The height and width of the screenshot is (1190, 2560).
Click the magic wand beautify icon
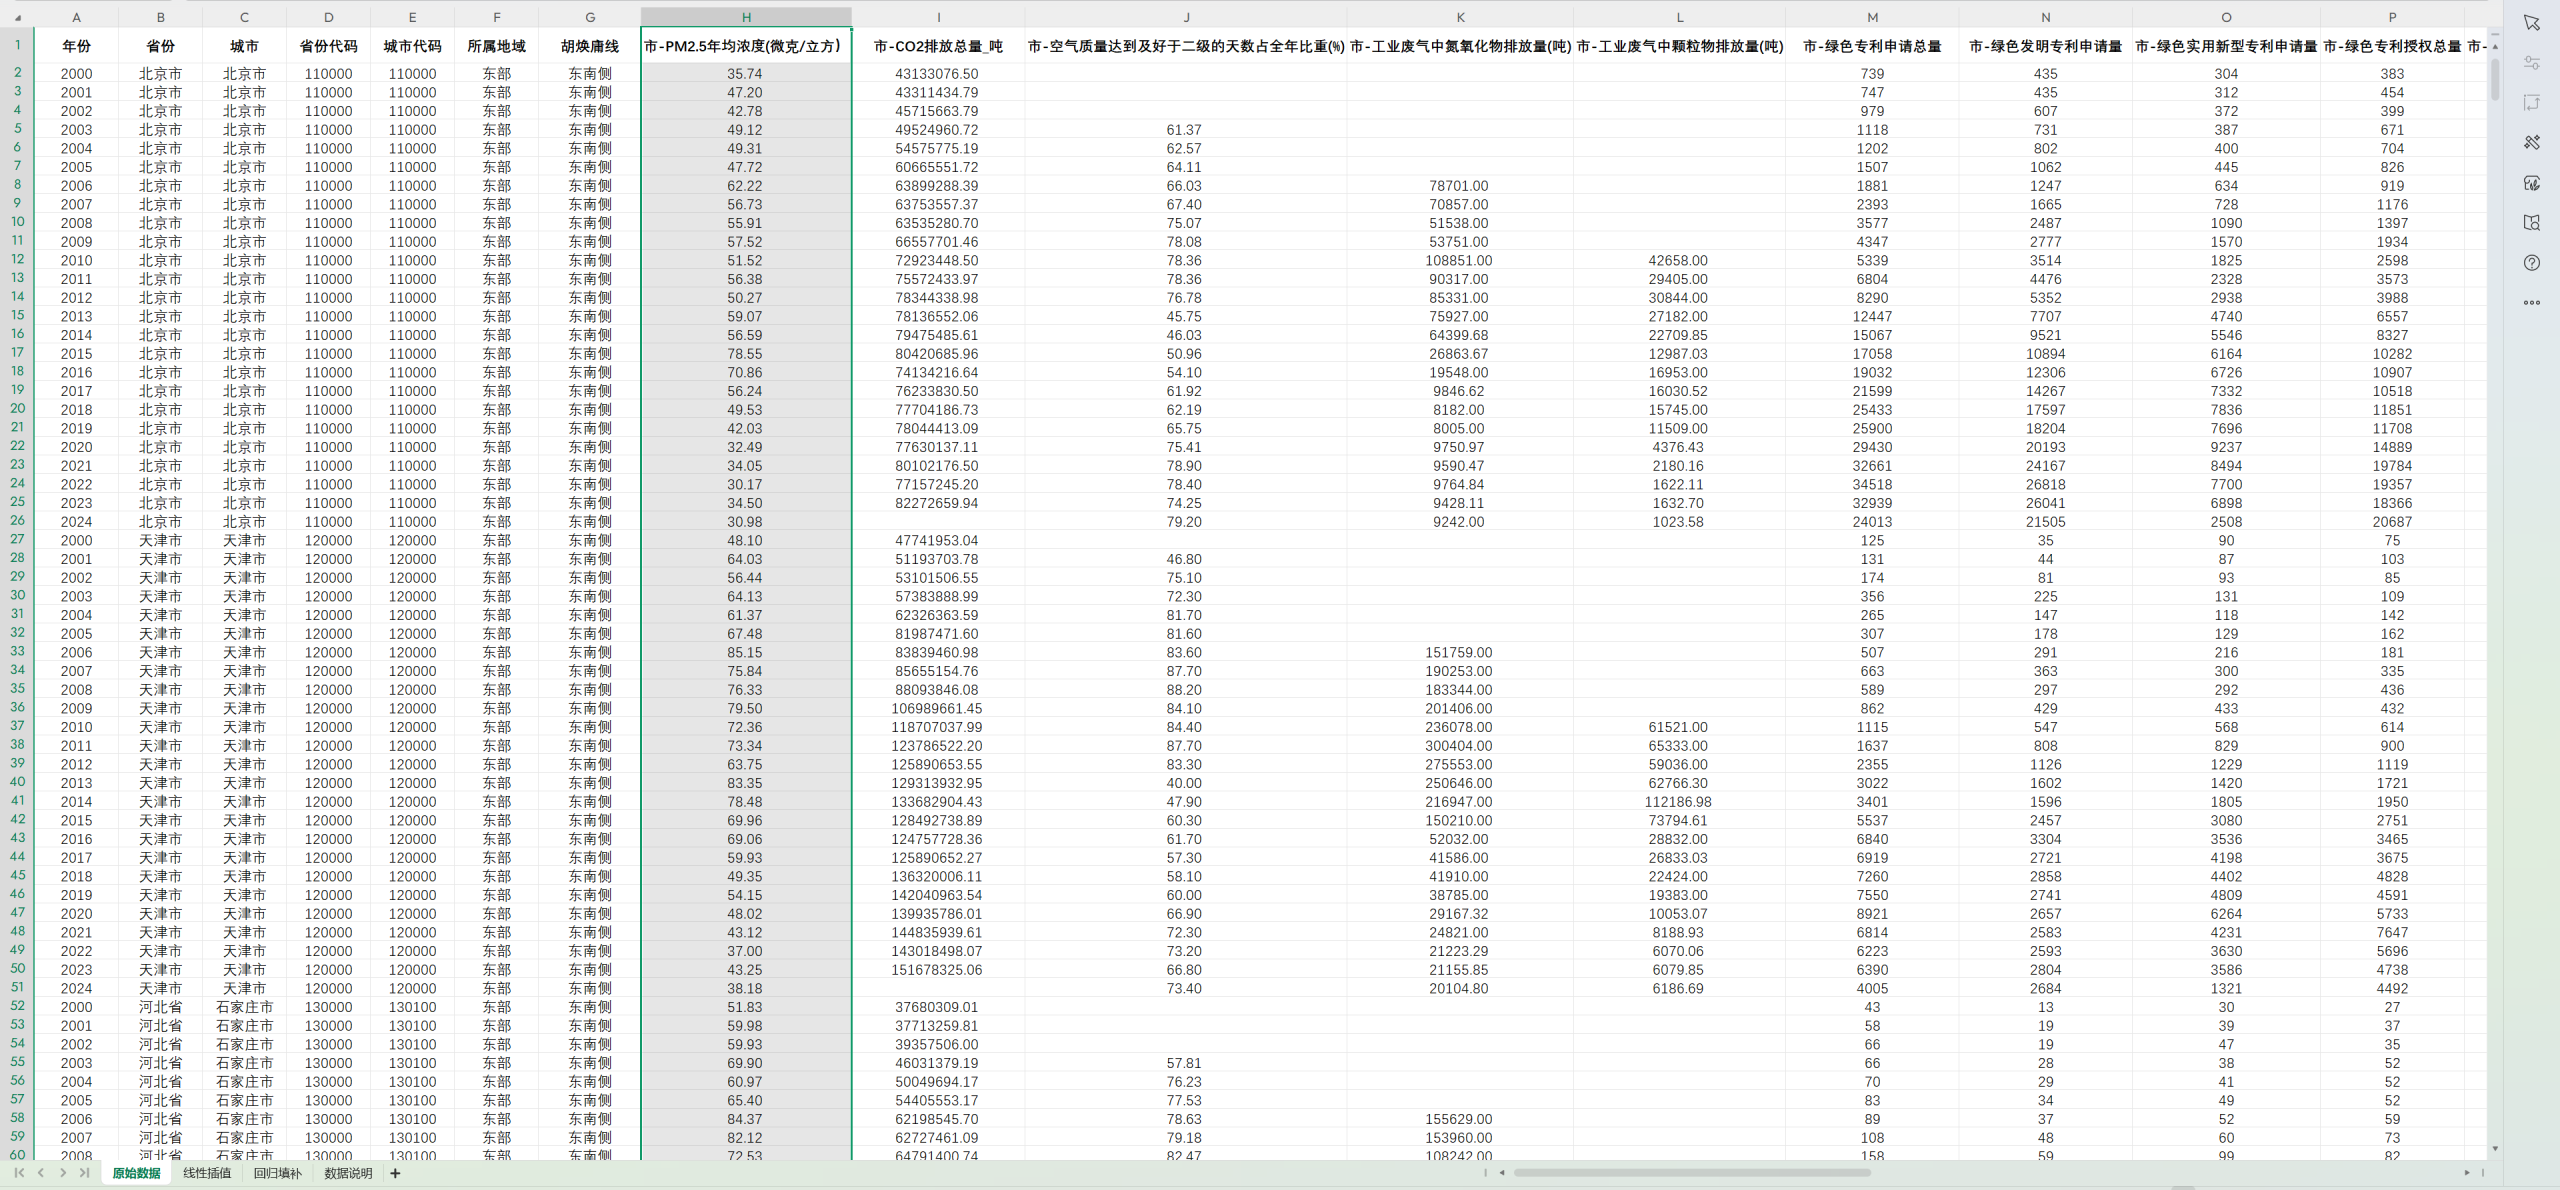2531,143
